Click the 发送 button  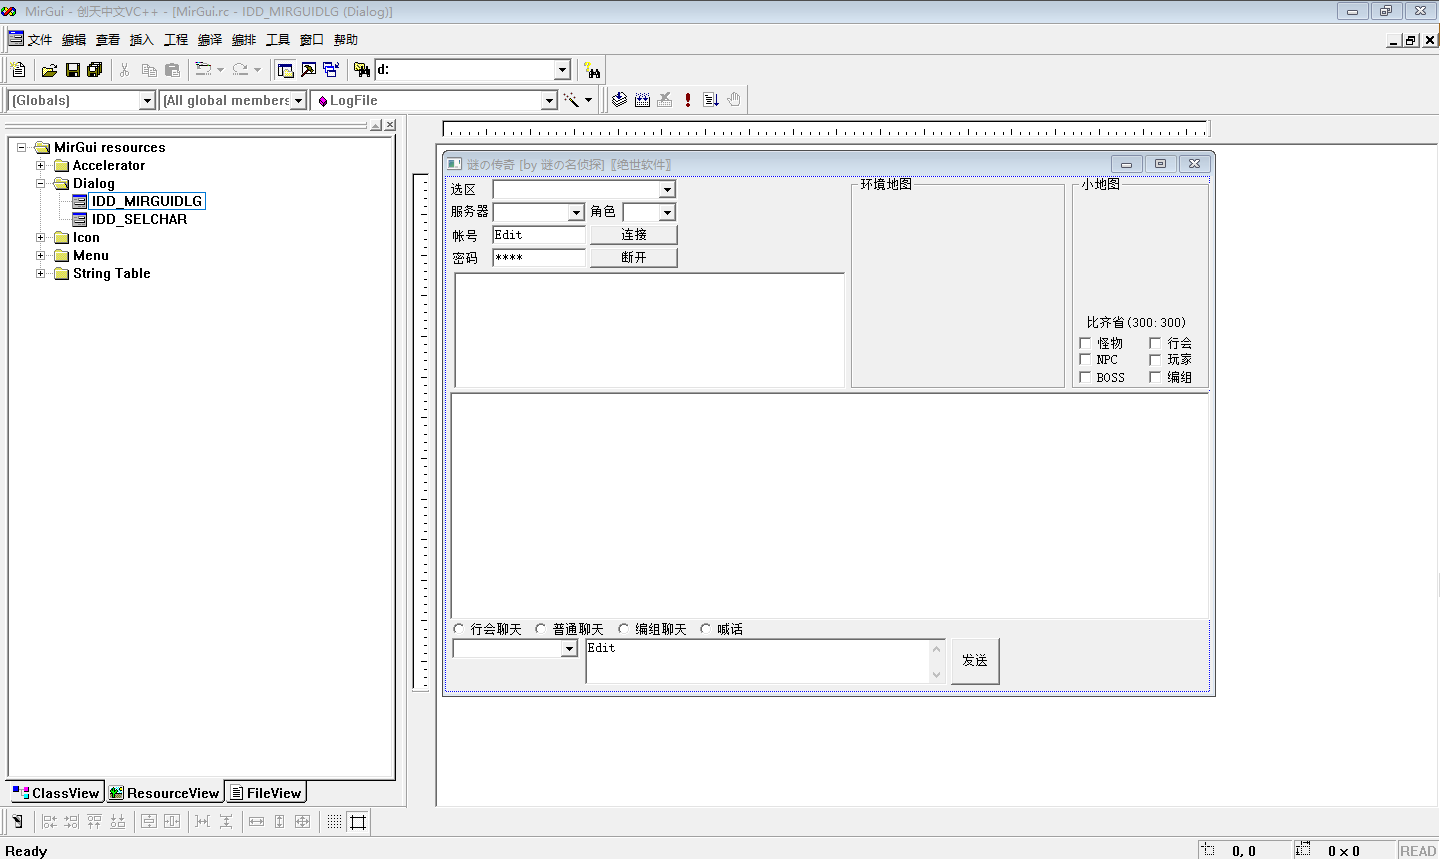pyautogui.click(x=975, y=661)
